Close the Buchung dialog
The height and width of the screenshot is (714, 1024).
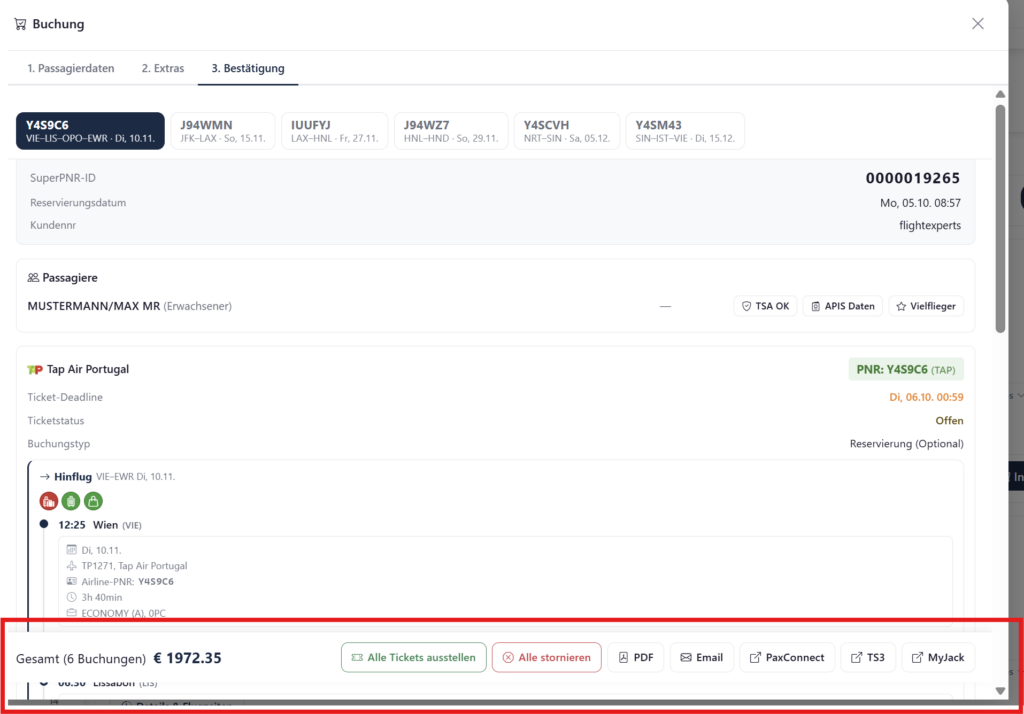(x=978, y=24)
